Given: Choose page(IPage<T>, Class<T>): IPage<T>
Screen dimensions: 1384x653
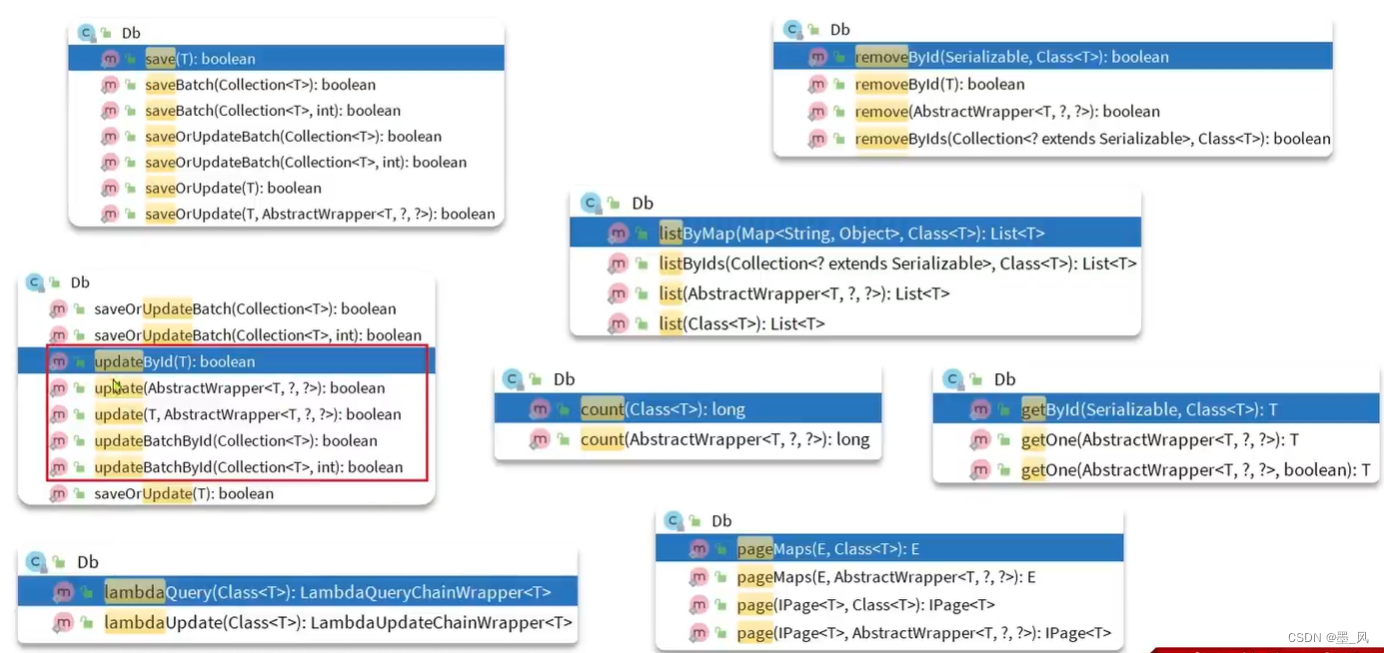Looking at the screenshot, I should pyautogui.click(x=866, y=605).
